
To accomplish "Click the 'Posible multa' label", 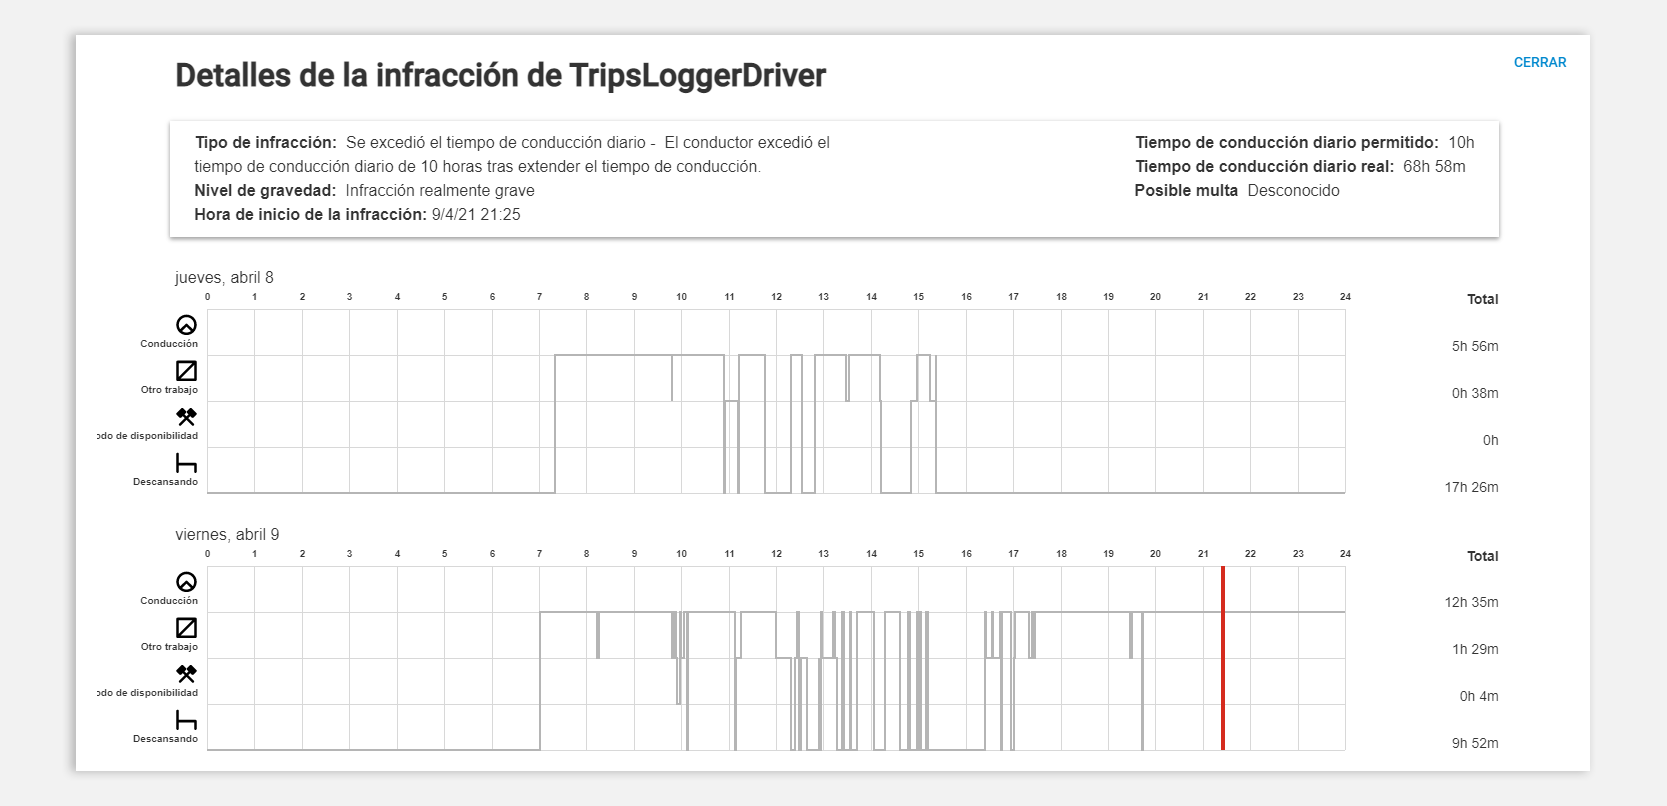I will coord(1186,191).
